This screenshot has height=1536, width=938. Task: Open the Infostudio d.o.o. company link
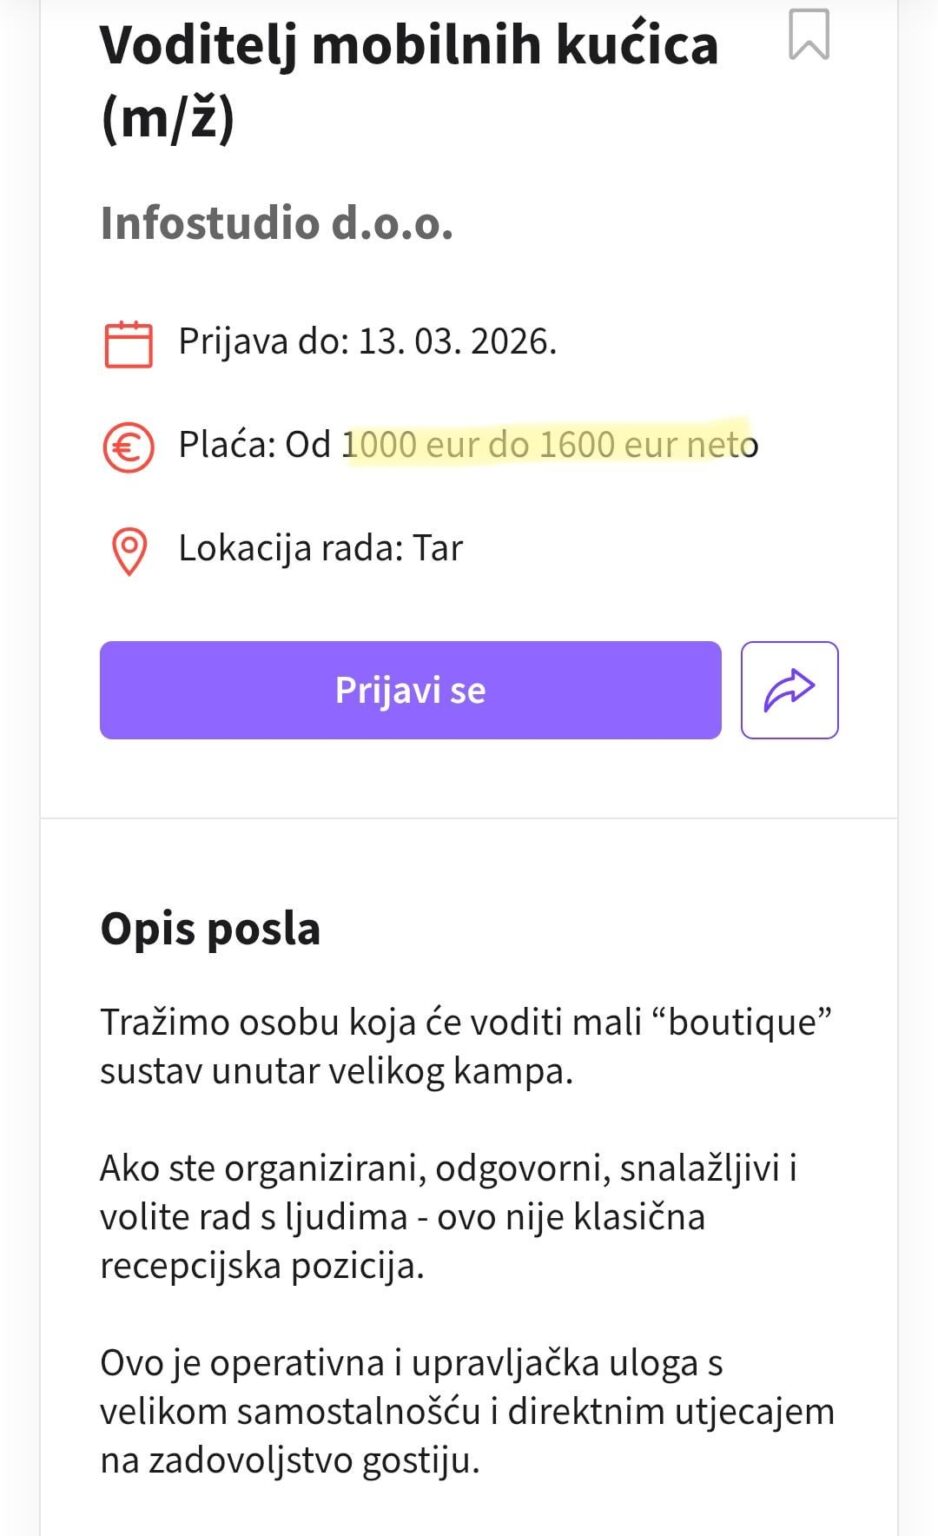pos(277,223)
